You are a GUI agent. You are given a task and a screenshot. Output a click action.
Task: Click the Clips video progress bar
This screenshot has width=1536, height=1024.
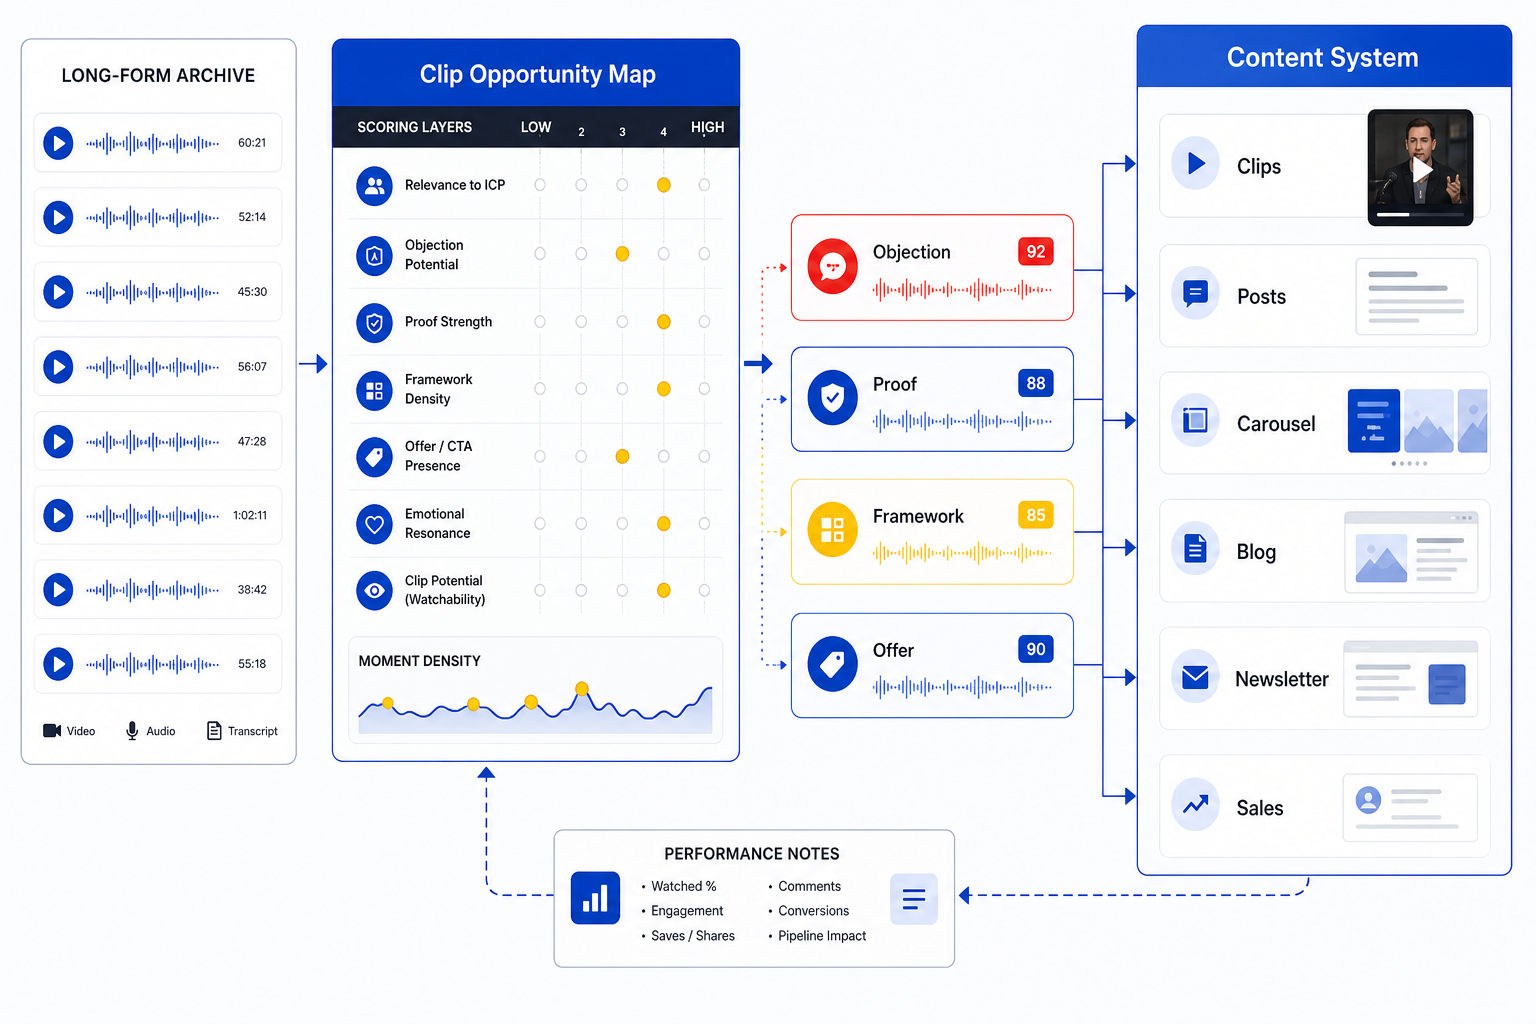1420,214
